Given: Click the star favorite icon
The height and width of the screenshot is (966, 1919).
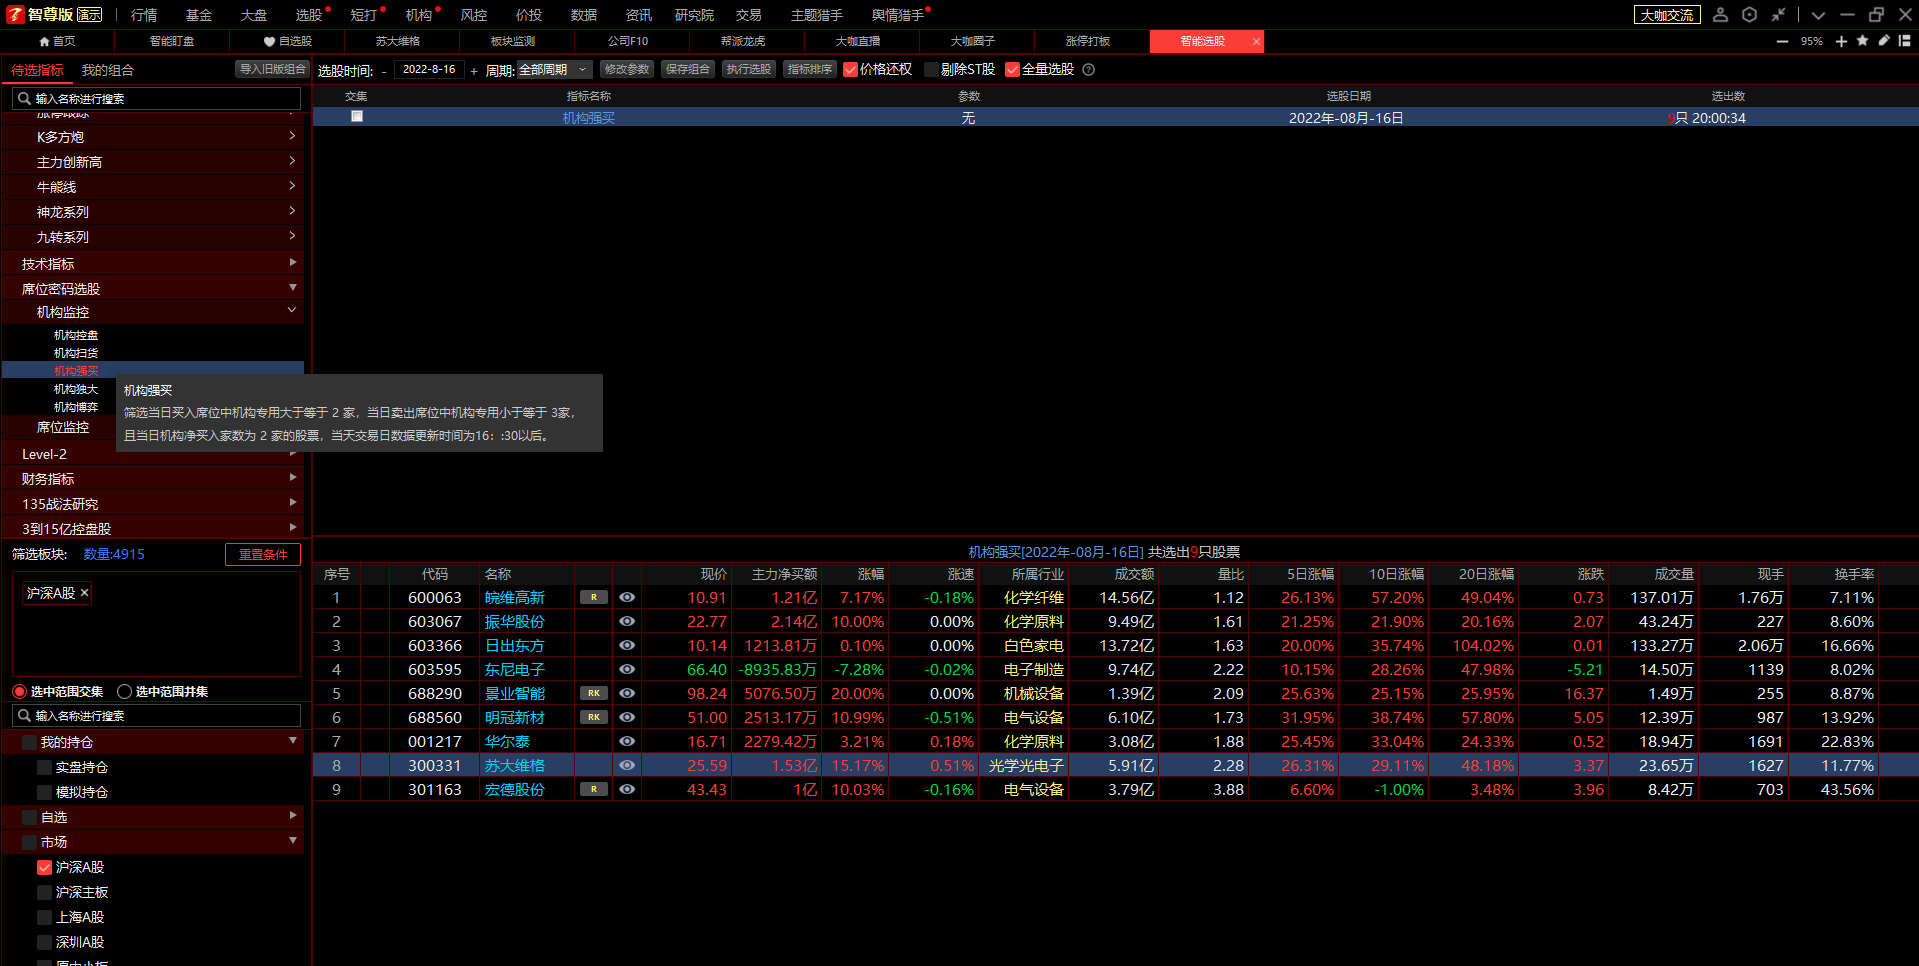Looking at the screenshot, I should point(1862,41).
